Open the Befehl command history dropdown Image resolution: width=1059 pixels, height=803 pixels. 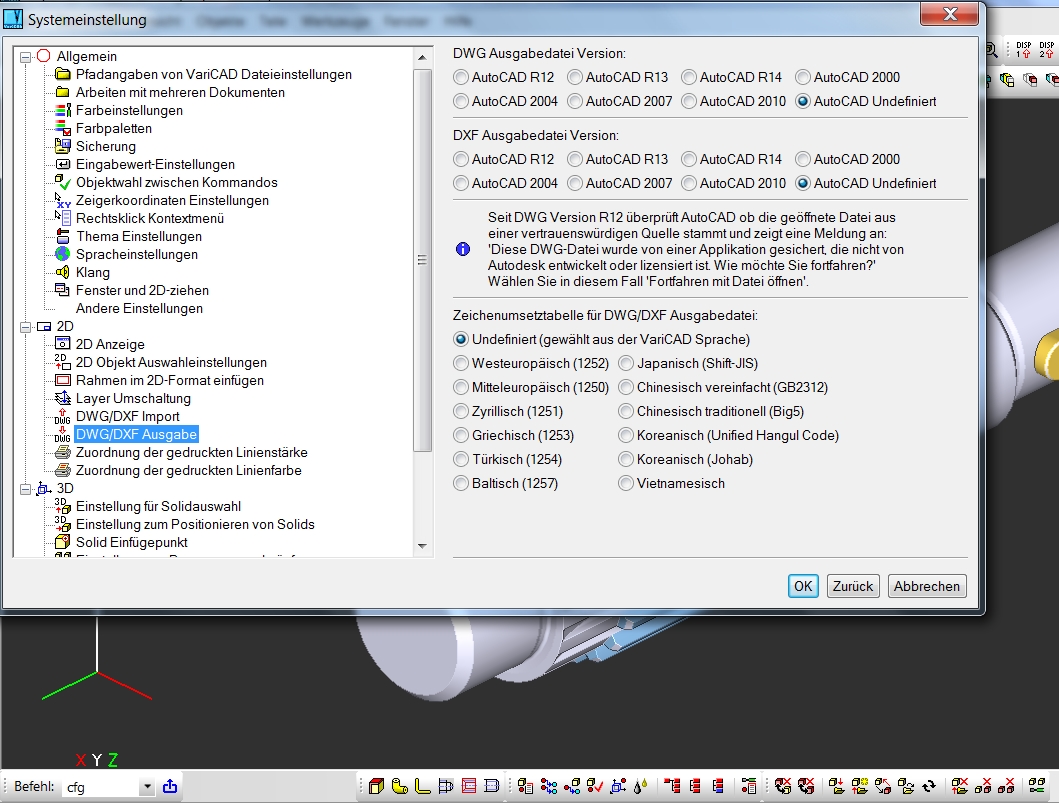pos(147,787)
